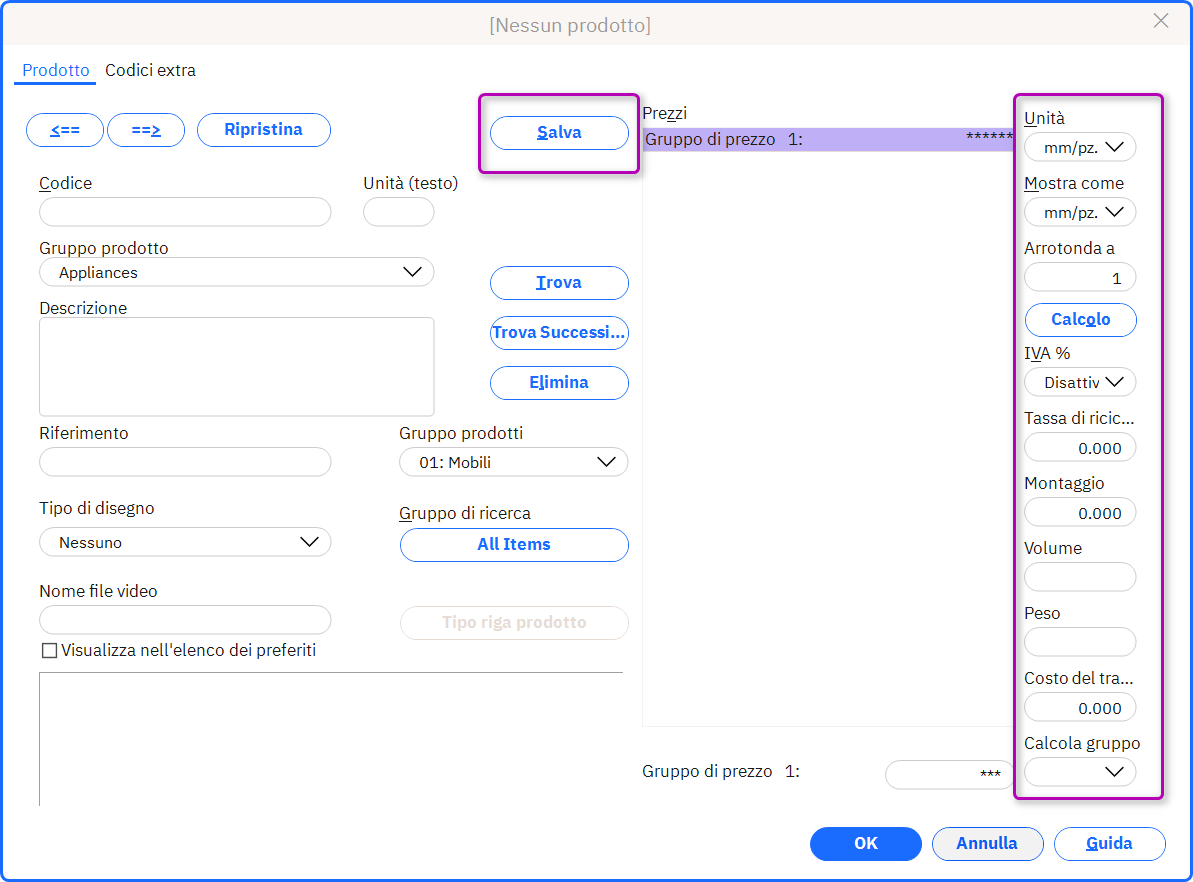Image resolution: width=1193 pixels, height=882 pixels.
Task: Click the Calcolo button
Action: 1080,320
